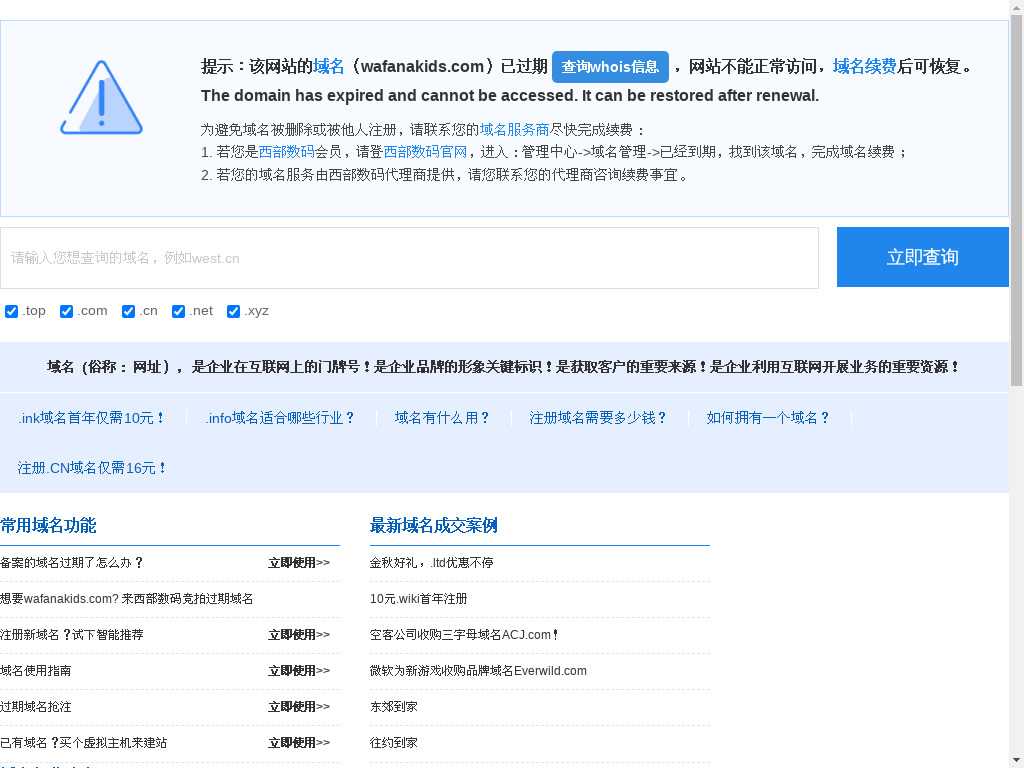Click 立即使用 next to 过期域名抢注
The height and width of the screenshot is (768, 1024).
point(298,706)
